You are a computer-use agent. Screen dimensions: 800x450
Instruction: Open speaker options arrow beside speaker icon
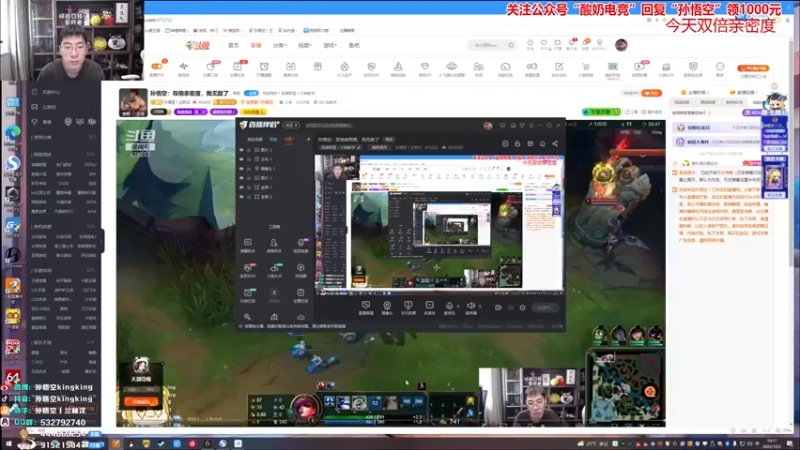click(480, 306)
